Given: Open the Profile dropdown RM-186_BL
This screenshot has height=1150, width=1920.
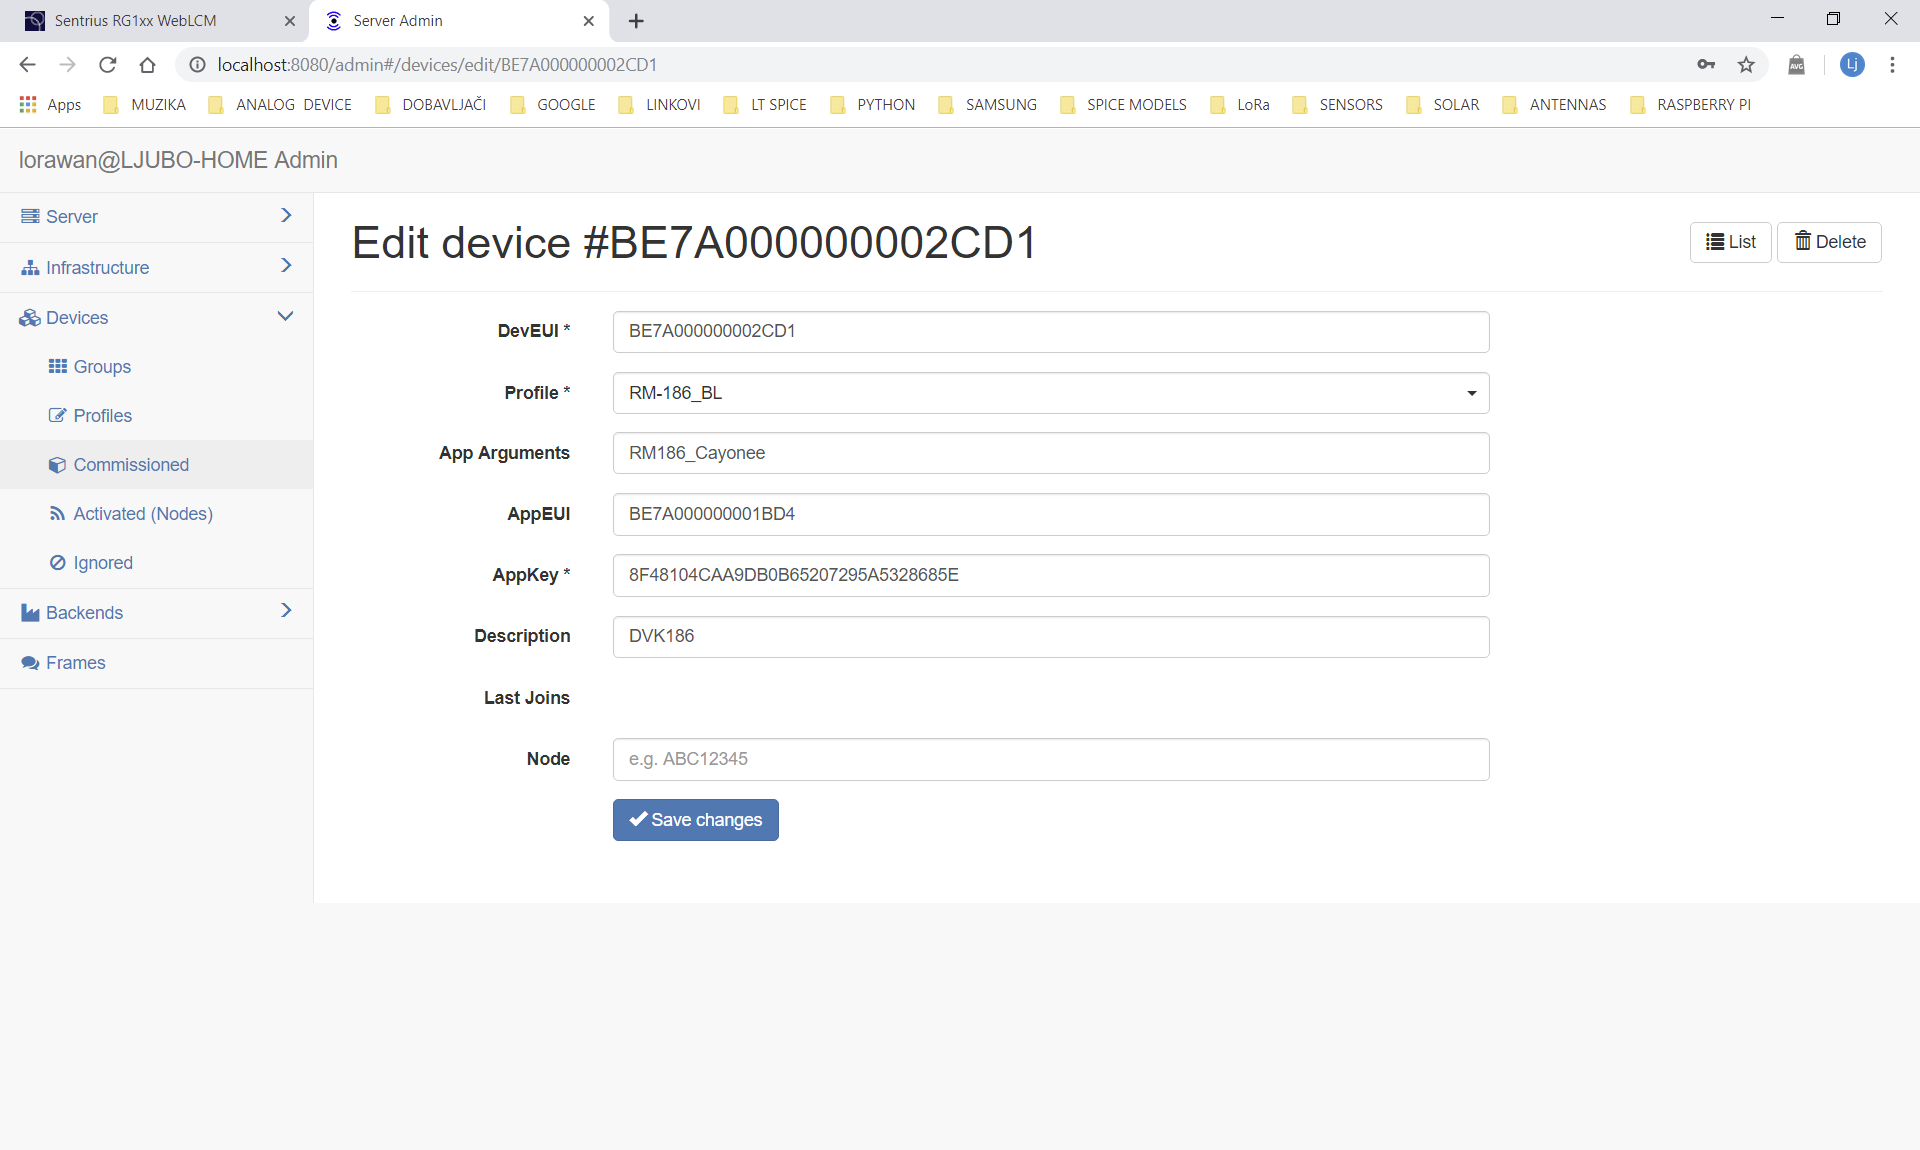Looking at the screenshot, I should 1051,393.
